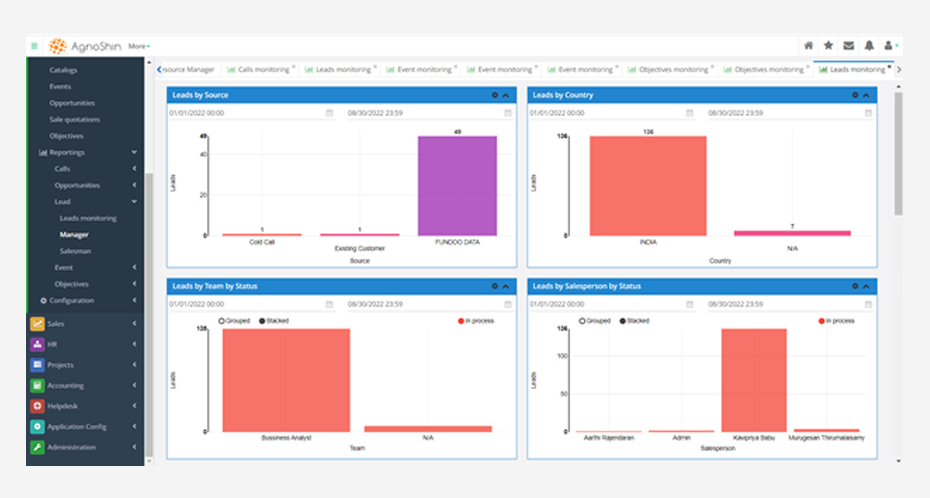The image size is (930, 498).
Task: Open favorites via the star icon
Action: [x=828, y=46]
